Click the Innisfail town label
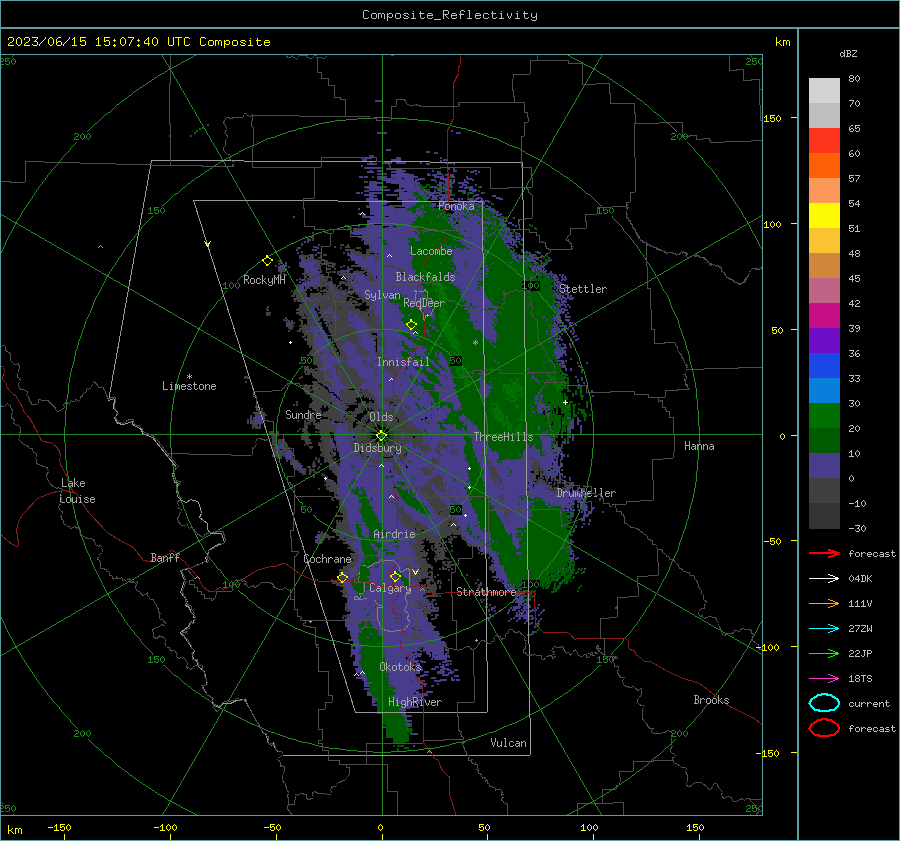The image size is (900, 841). pyautogui.click(x=403, y=362)
